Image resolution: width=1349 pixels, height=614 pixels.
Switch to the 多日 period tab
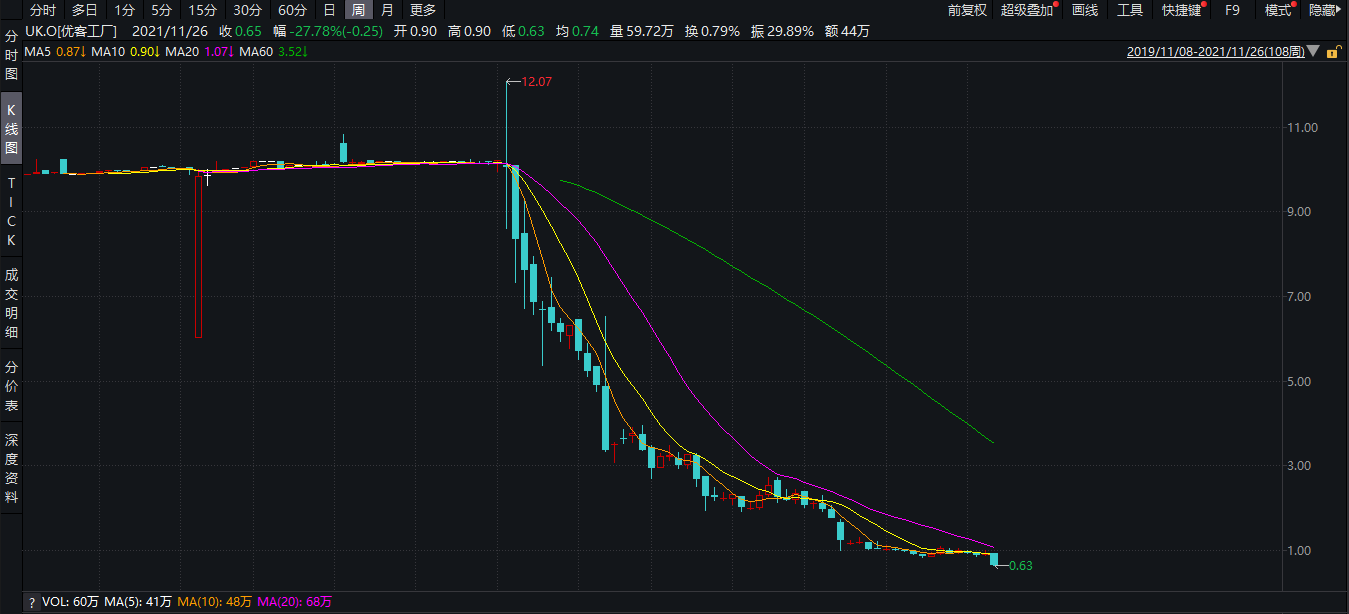[x=84, y=10]
